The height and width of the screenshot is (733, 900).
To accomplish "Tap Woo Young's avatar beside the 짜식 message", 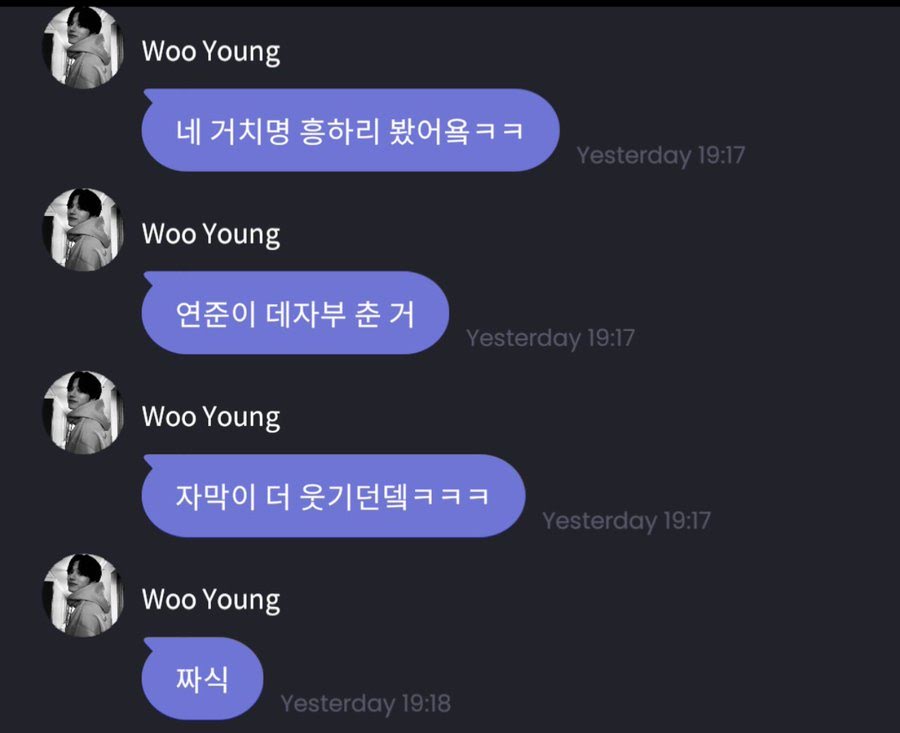I will click(84, 595).
